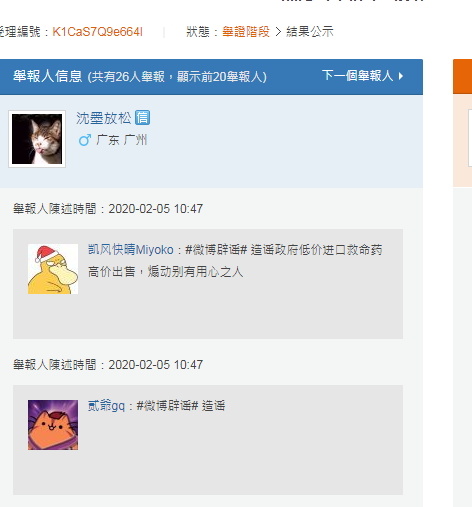
Task: Click the chevron between status stages
Action: click(278, 32)
